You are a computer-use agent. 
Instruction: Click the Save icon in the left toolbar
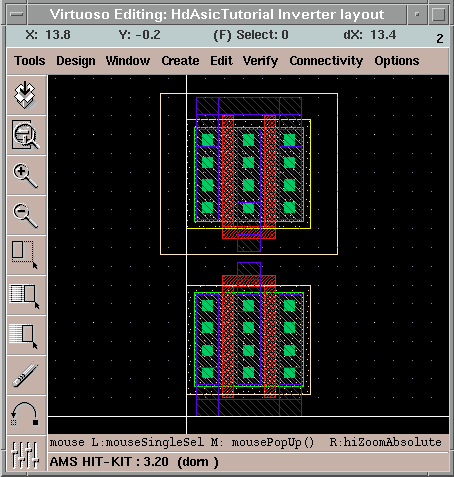pos(26,95)
